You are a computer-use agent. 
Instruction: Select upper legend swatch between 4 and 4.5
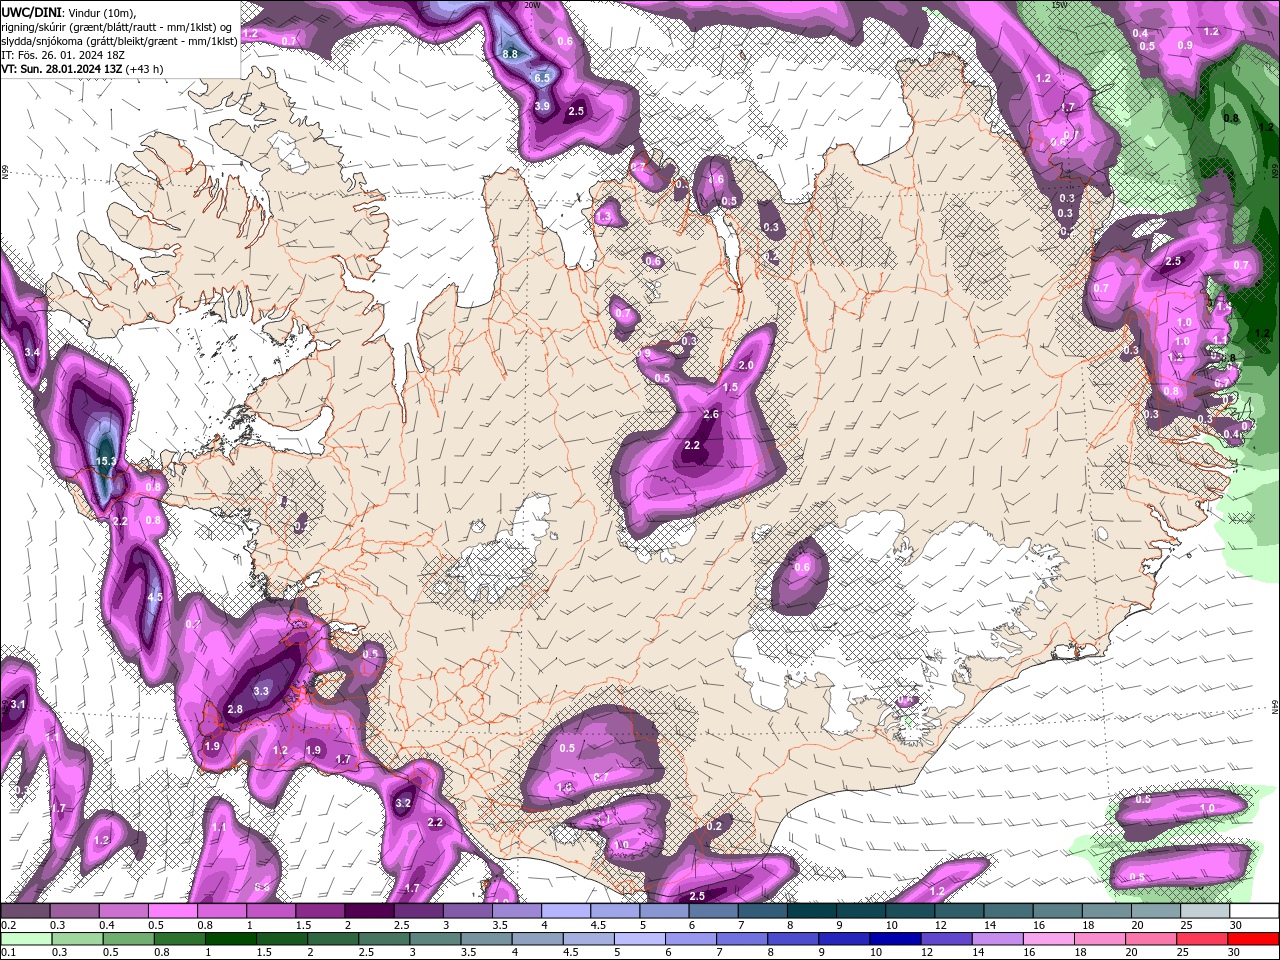565,911
